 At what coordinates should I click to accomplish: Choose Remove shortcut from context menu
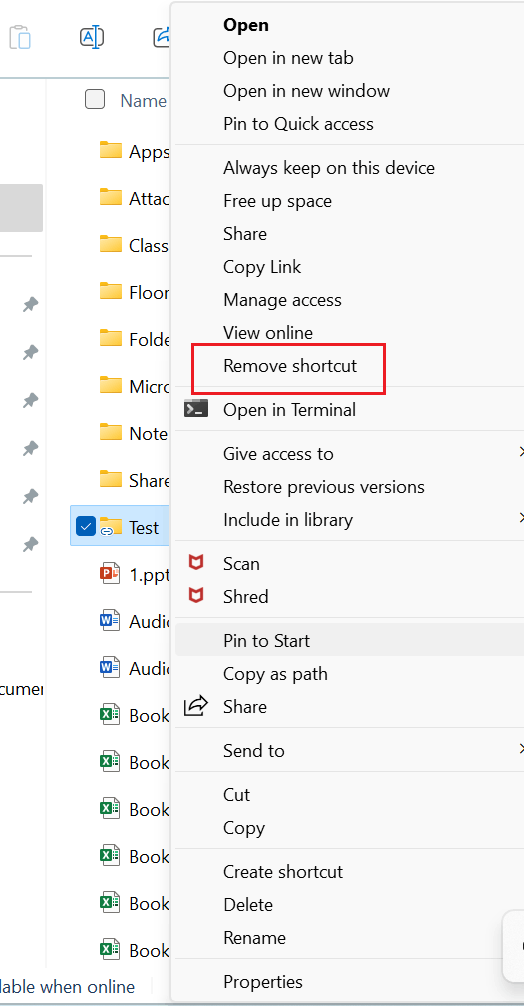(x=290, y=366)
